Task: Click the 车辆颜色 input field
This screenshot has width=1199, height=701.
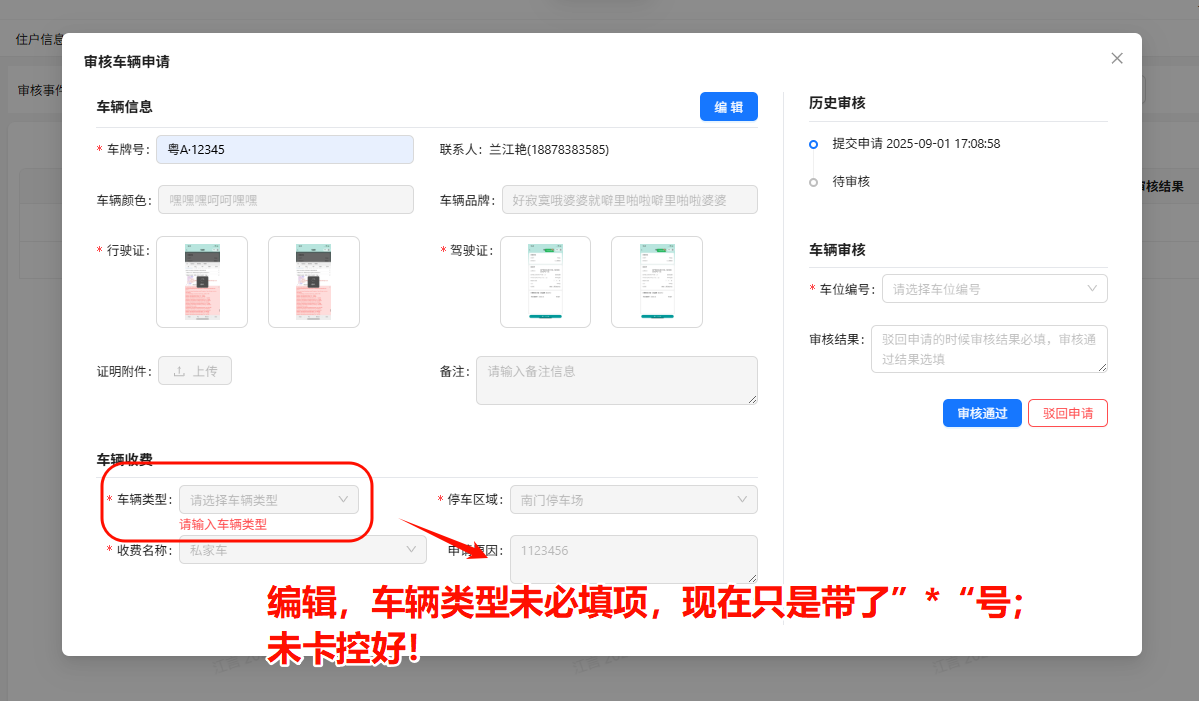Action: pyautogui.click(x=285, y=200)
